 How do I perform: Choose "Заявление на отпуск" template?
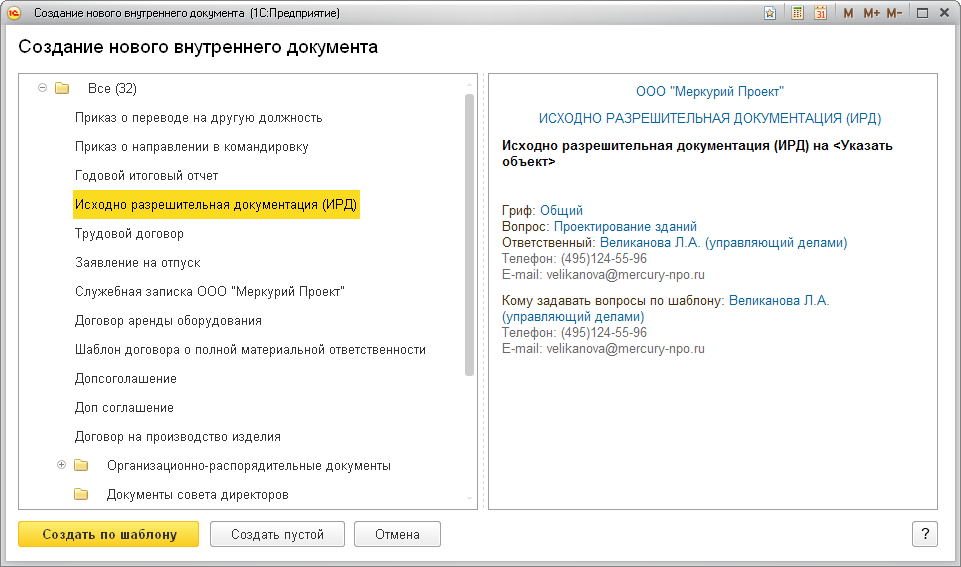pyautogui.click(x=138, y=262)
